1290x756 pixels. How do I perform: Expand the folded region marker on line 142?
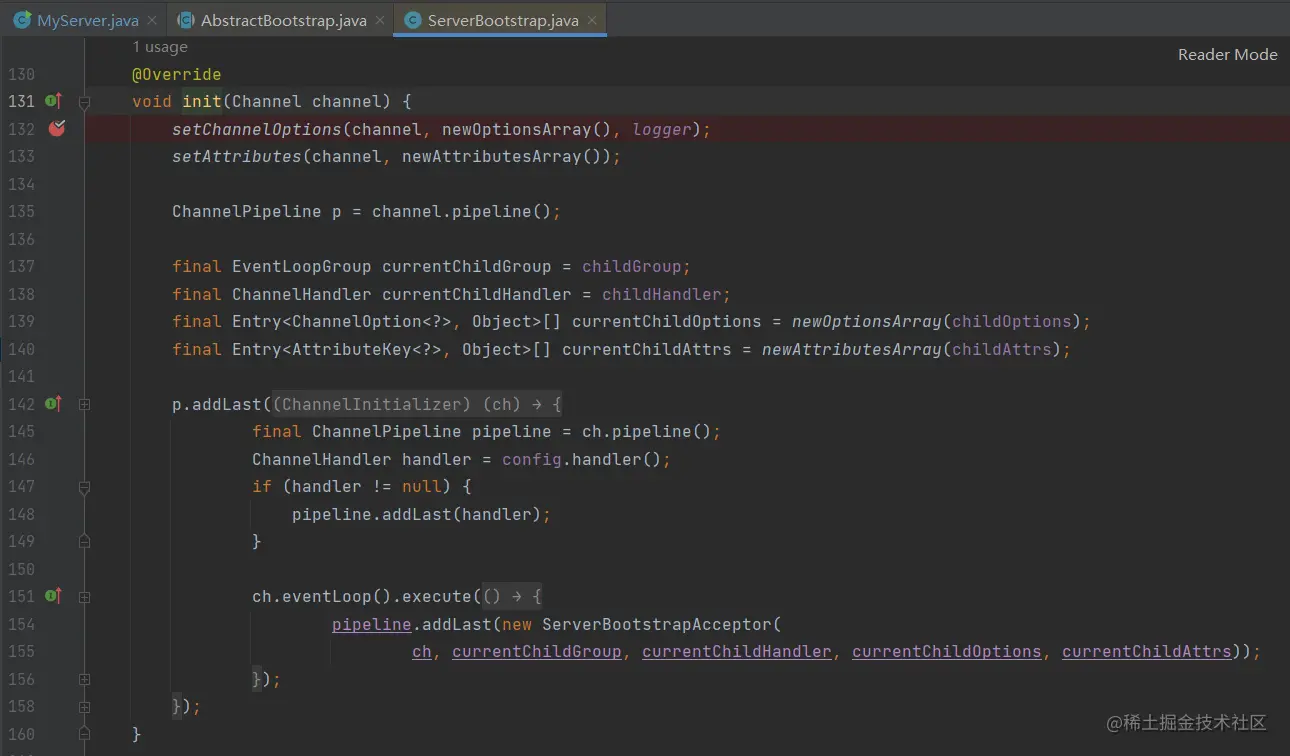[x=84, y=404]
